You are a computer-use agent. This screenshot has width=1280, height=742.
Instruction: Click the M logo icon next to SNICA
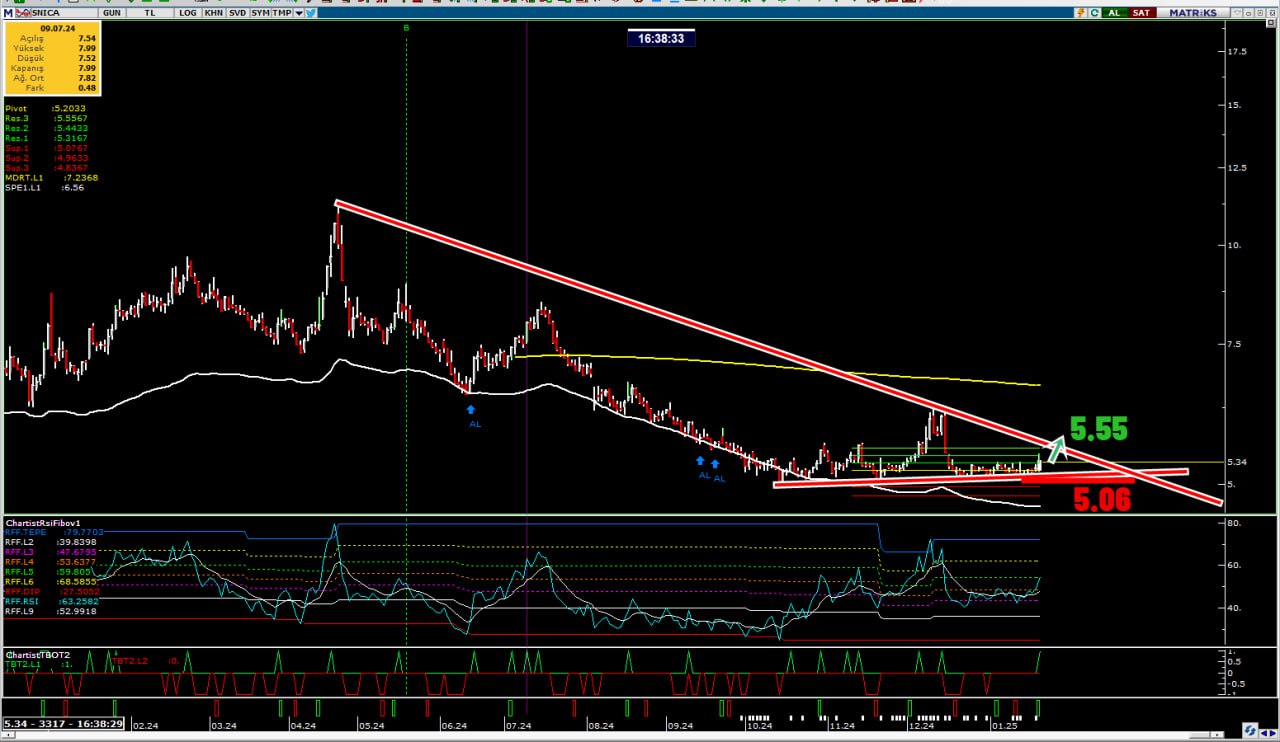point(8,12)
